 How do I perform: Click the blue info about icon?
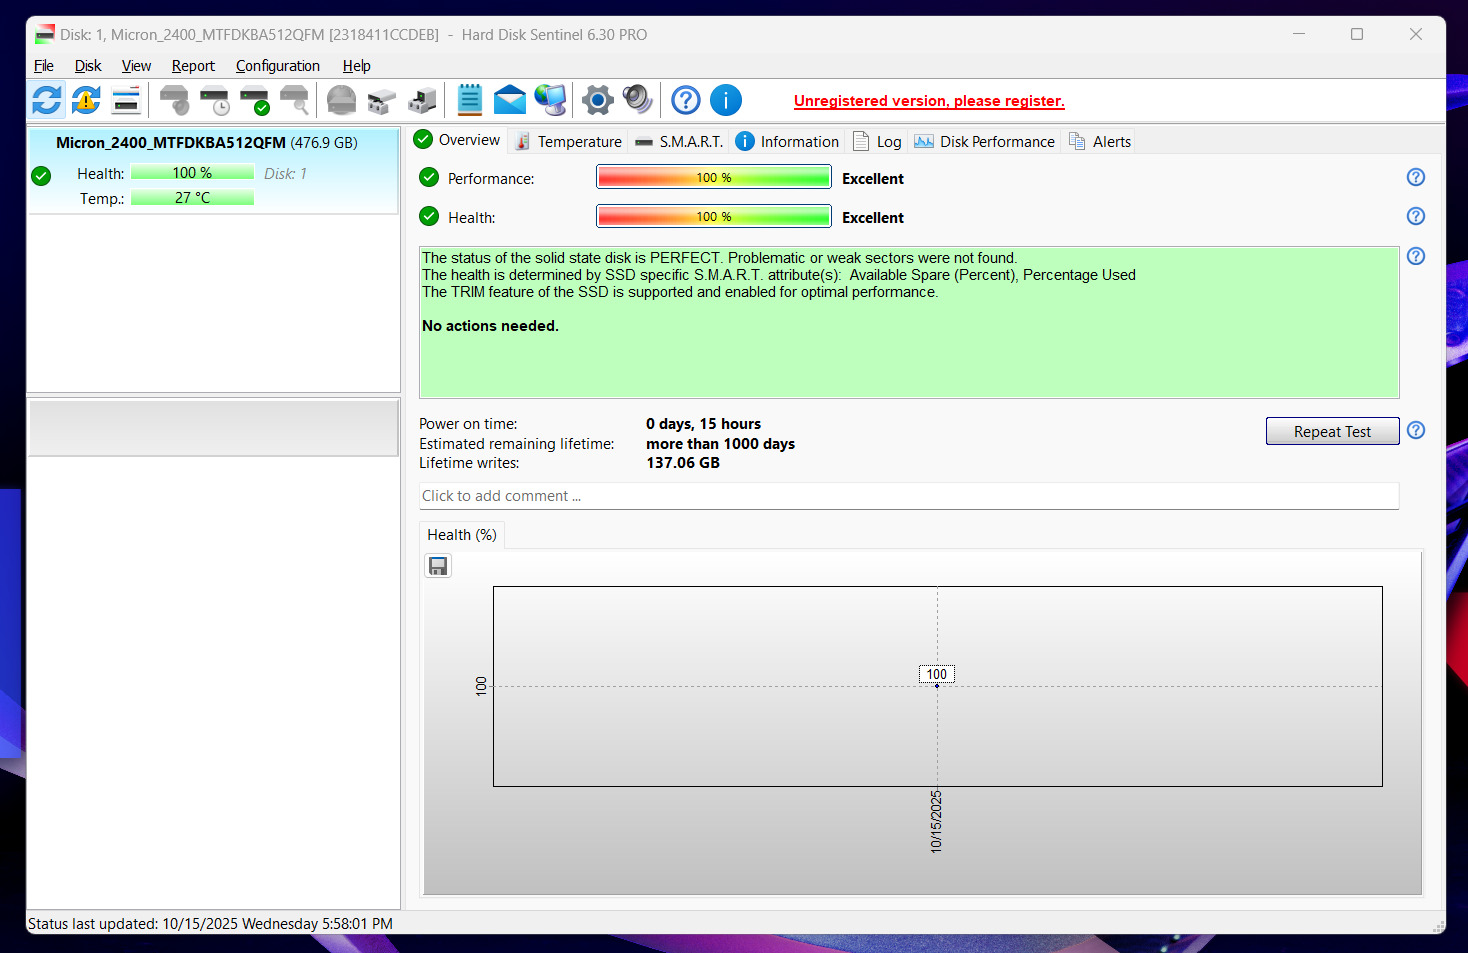point(726,100)
